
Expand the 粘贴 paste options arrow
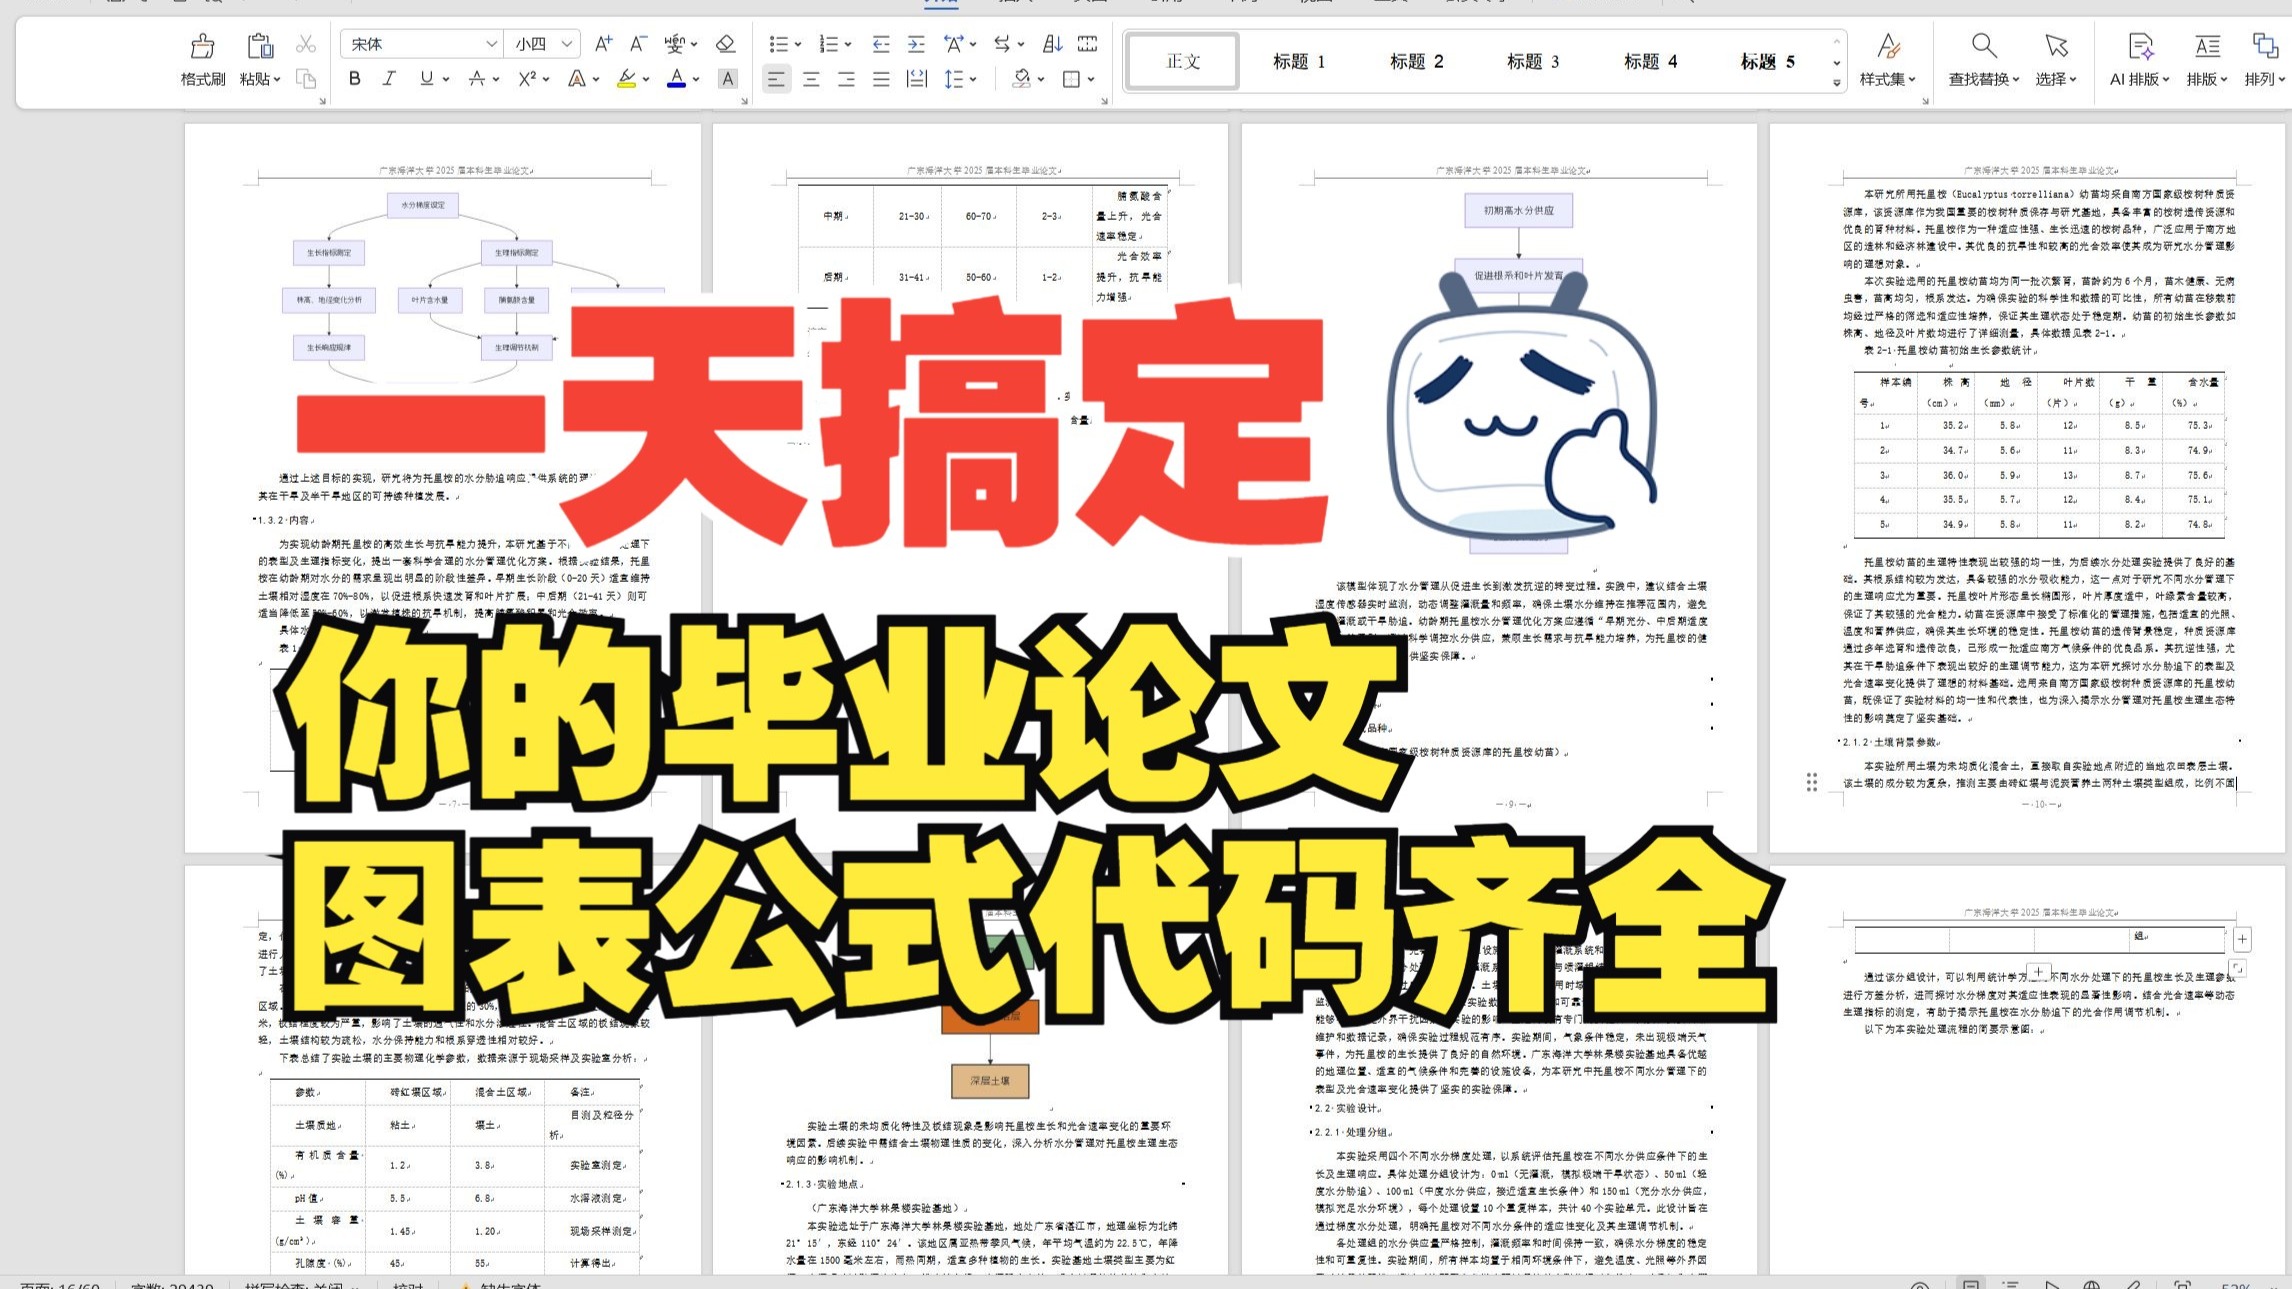[277, 79]
